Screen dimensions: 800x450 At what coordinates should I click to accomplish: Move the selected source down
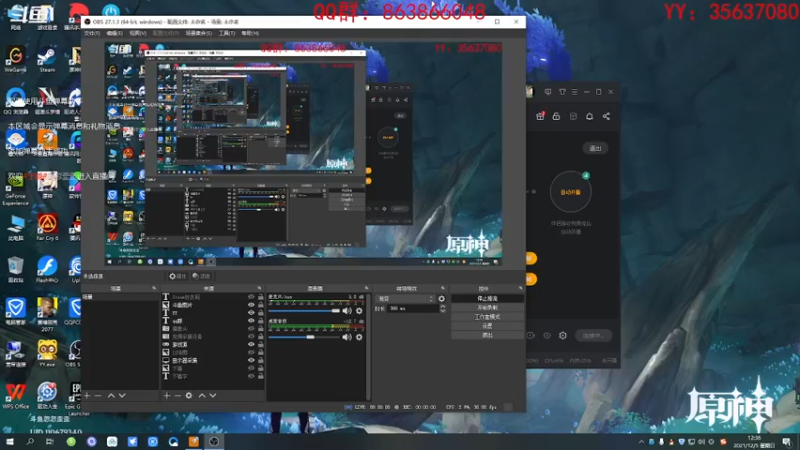click(x=213, y=395)
